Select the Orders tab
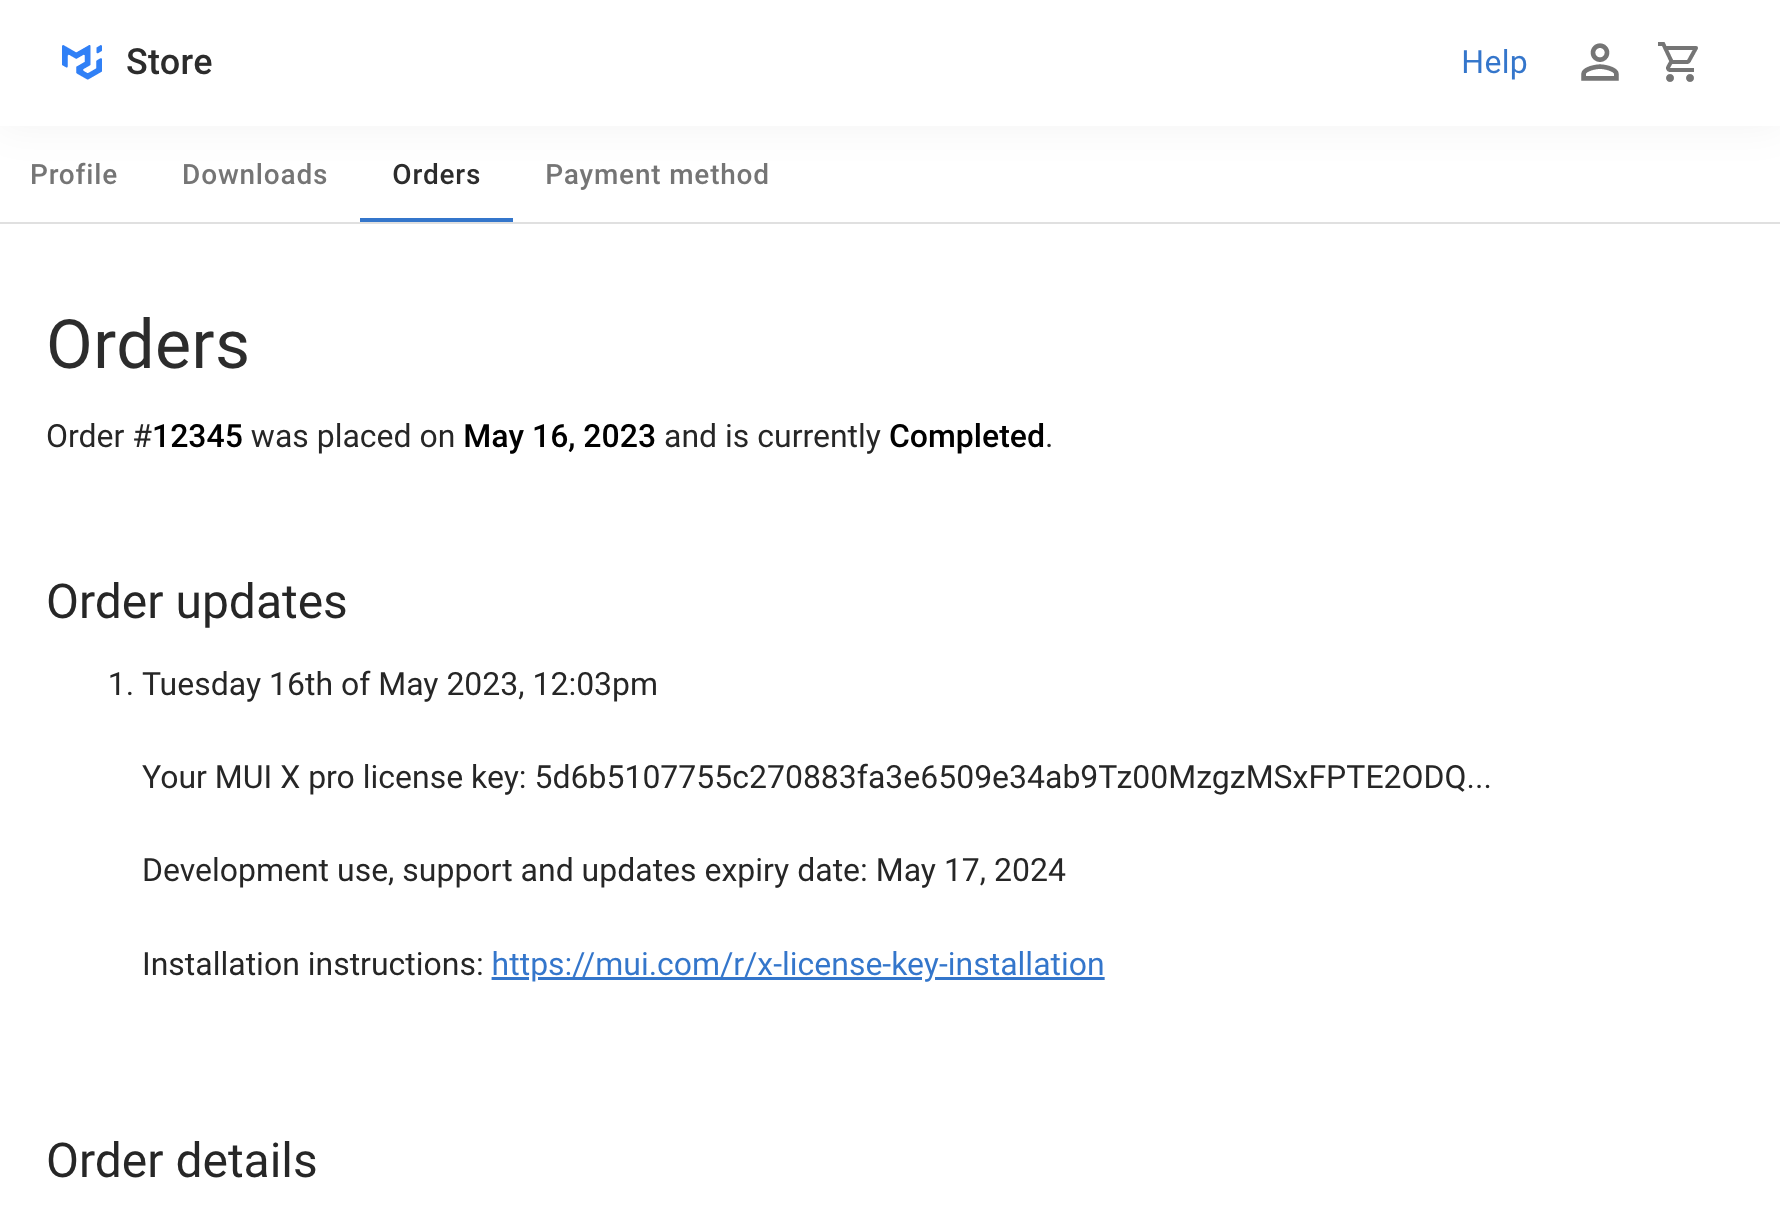The height and width of the screenshot is (1214, 1780). pos(436,175)
